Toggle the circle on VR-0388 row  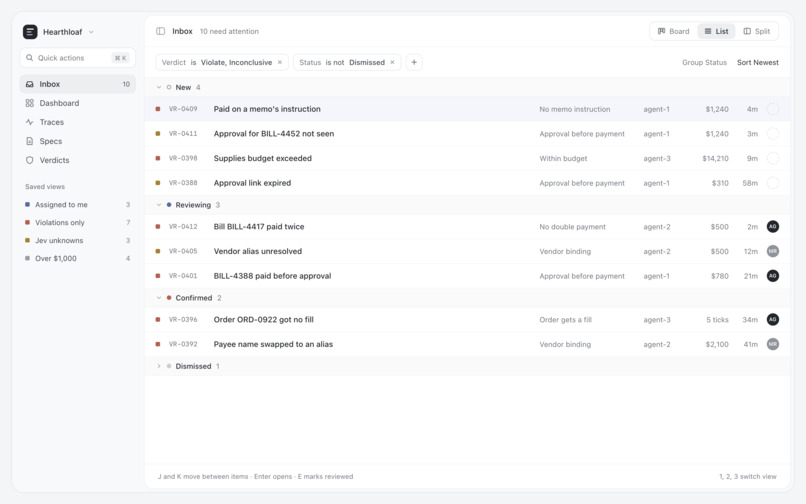click(773, 183)
